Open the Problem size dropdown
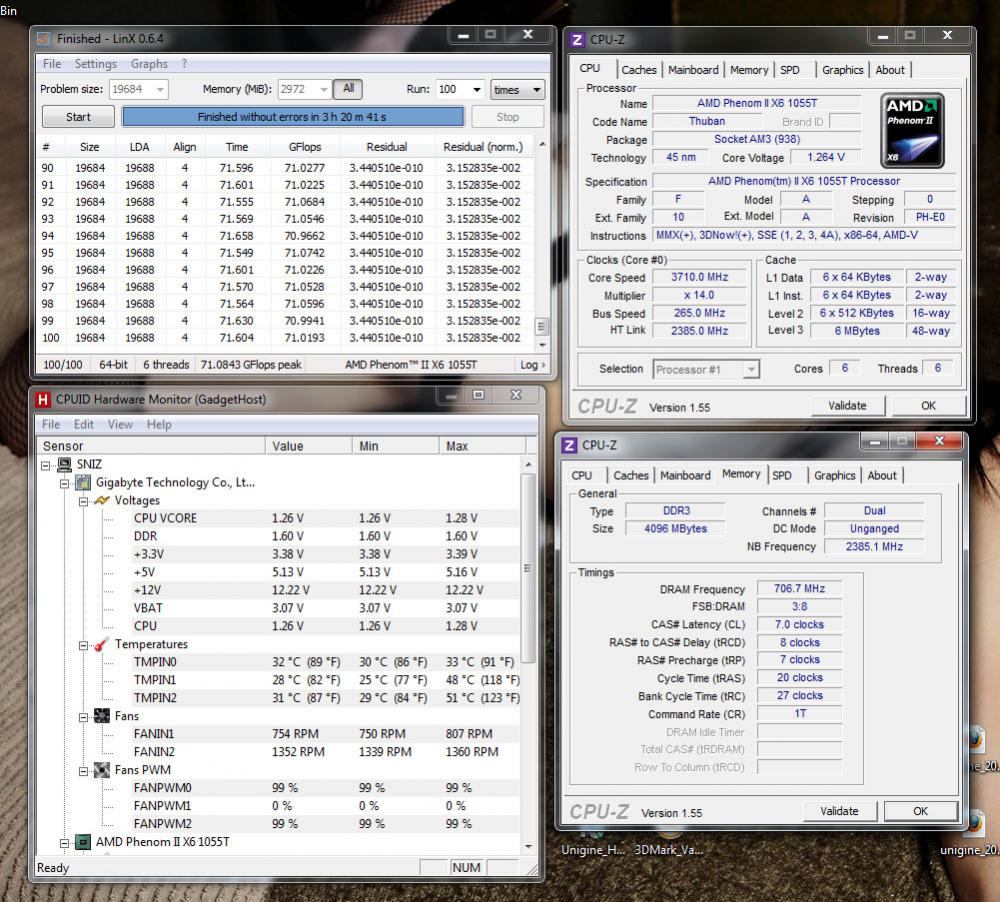1000x902 pixels. tap(160, 89)
